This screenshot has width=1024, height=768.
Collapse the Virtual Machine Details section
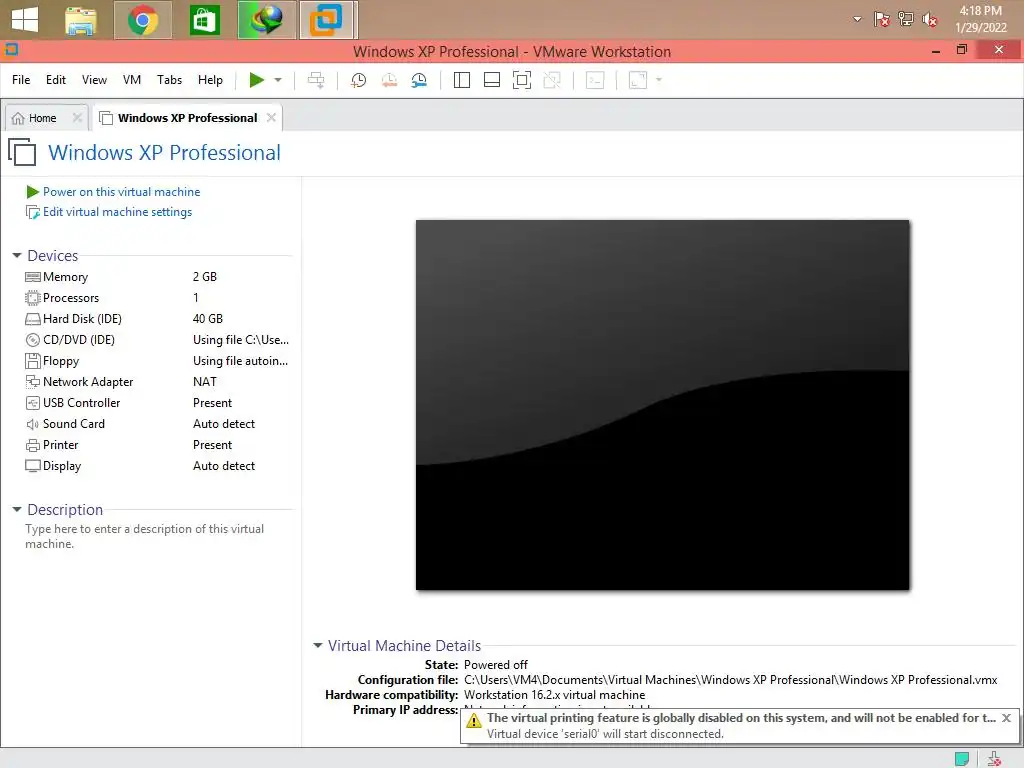[x=317, y=645]
